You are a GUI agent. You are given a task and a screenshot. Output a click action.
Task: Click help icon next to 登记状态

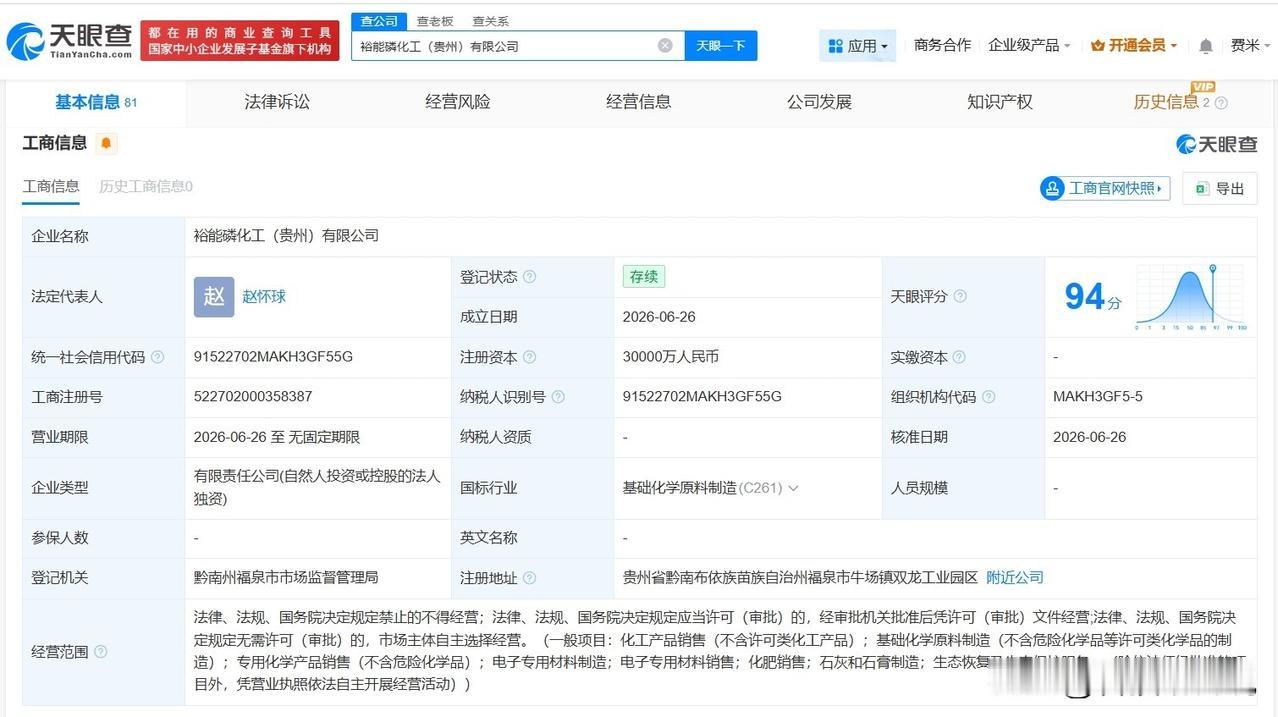(529, 277)
